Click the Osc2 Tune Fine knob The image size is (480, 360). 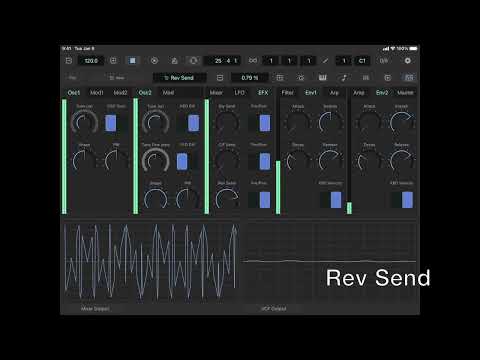pos(156,161)
